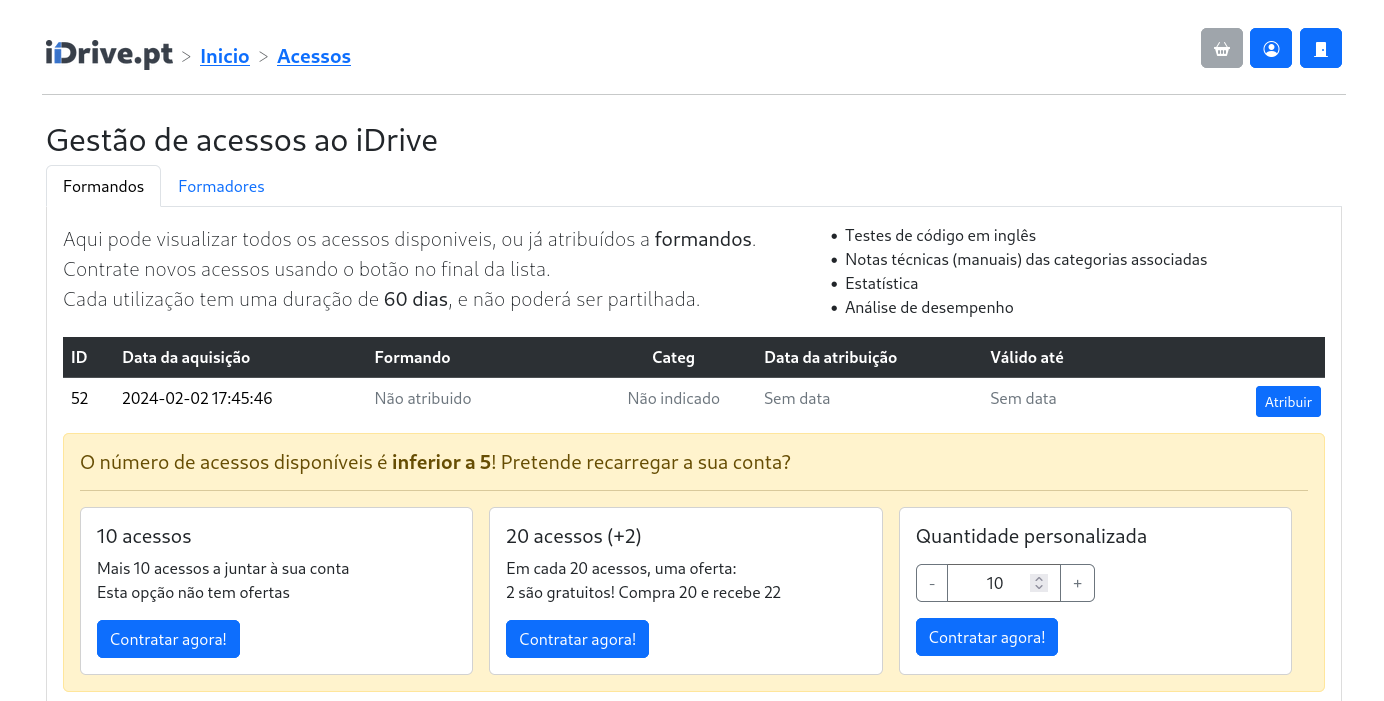Select the Formando cell showing Não atribuido
Screen dimensions: 1384x701
pyautogui.click(x=422, y=399)
